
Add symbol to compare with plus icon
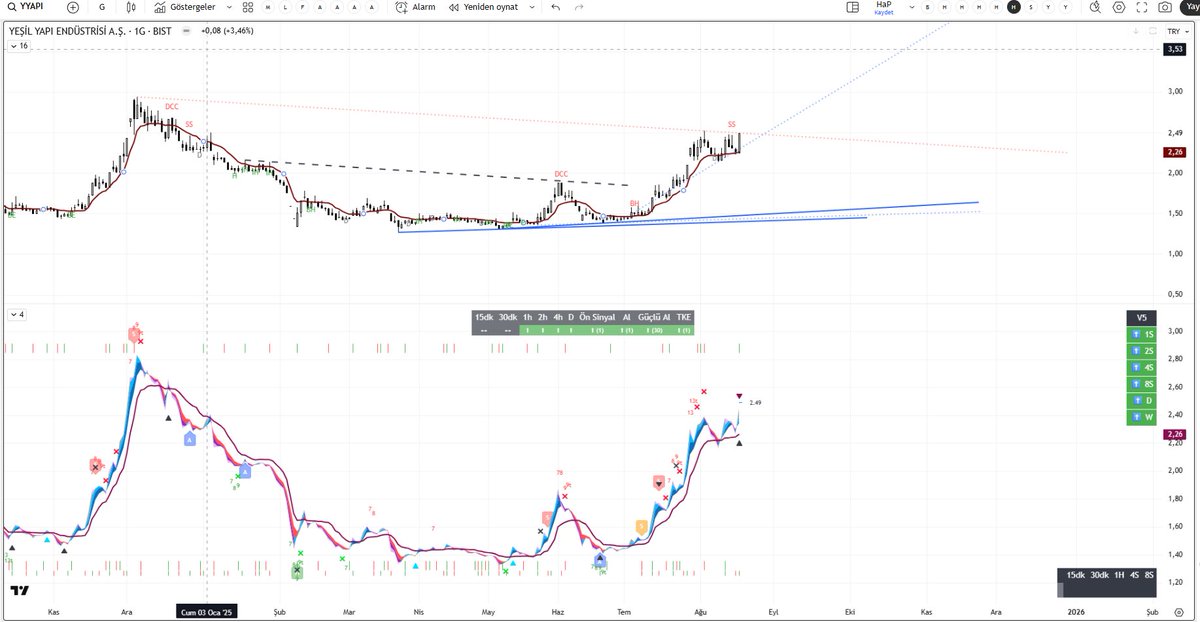pos(73,7)
